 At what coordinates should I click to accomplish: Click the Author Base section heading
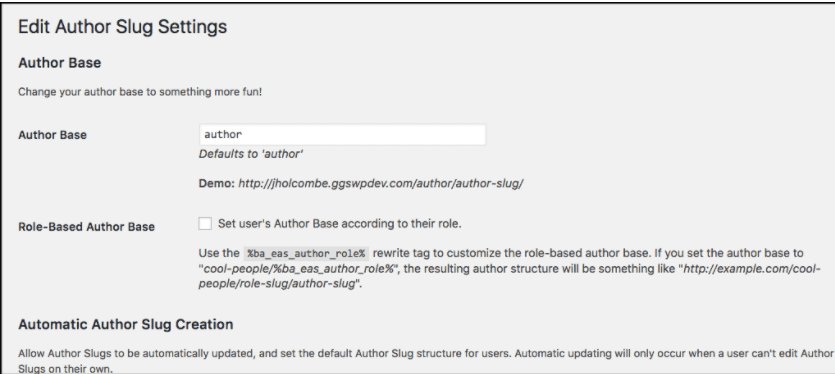pyautogui.click(x=60, y=63)
